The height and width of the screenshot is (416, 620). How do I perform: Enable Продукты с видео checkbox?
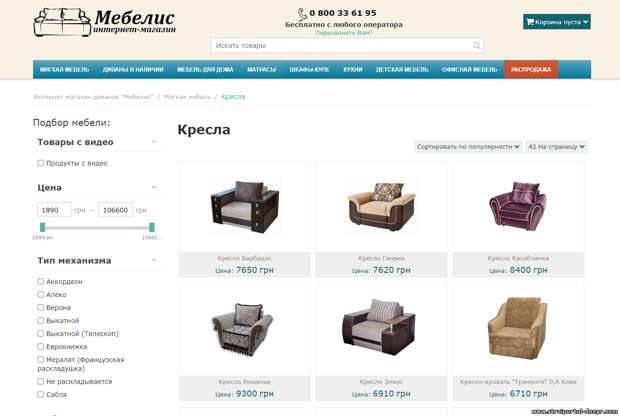pos(40,163)
